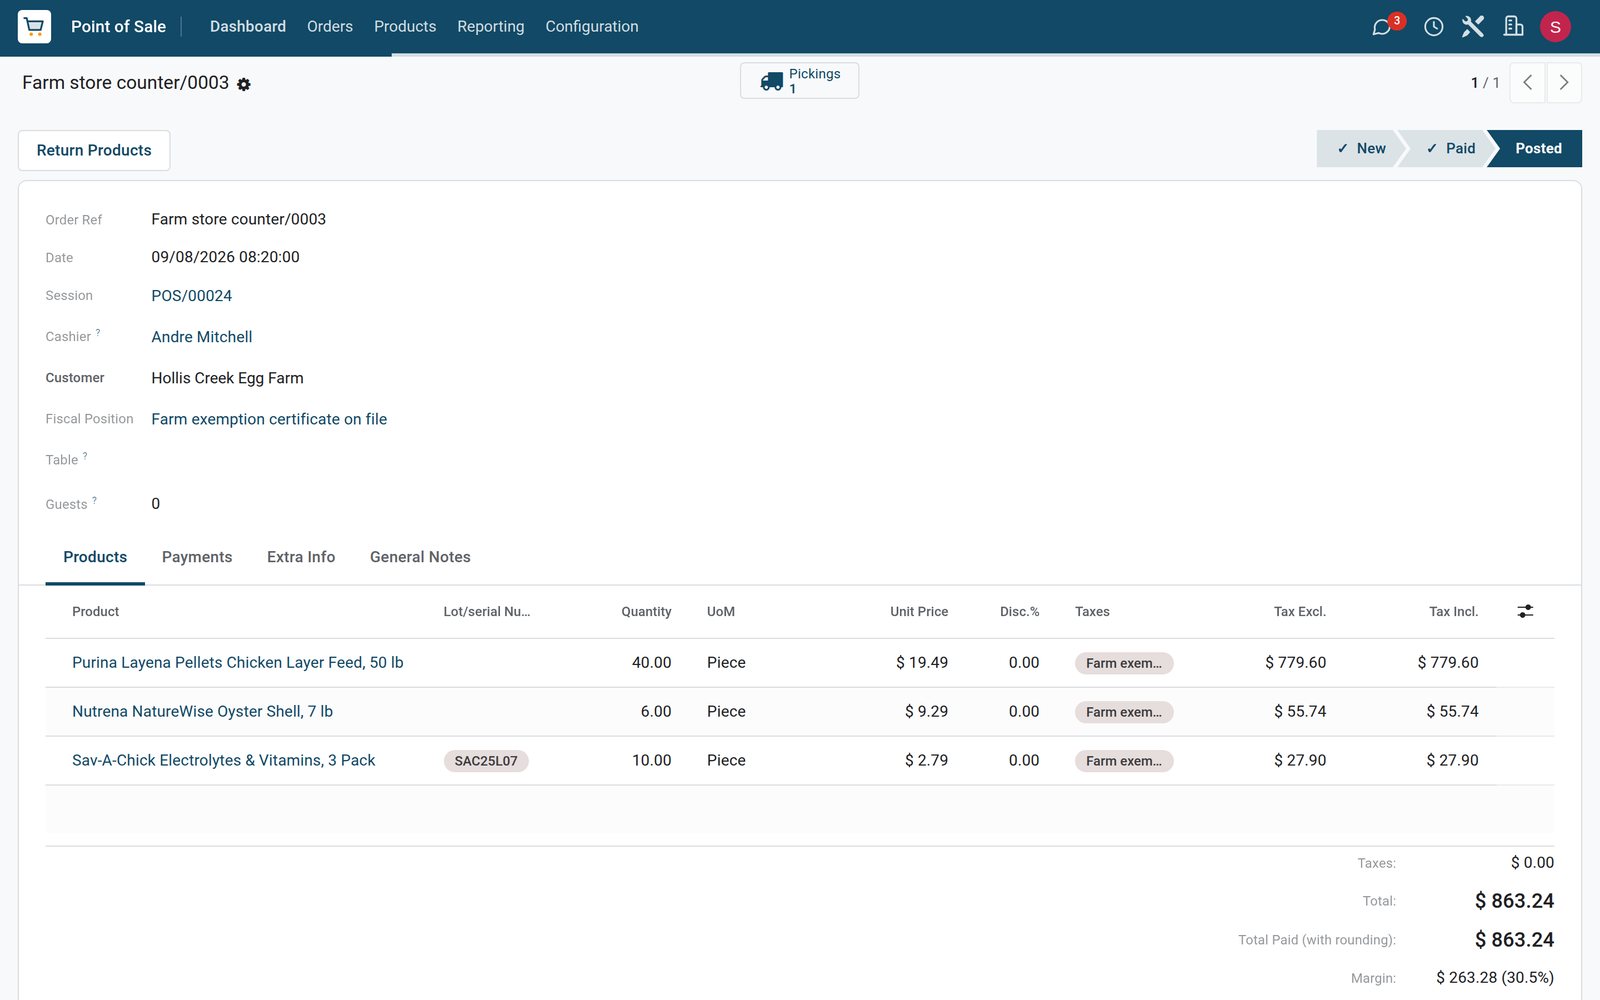The width and height of the screenshot is (1600, 1000).
Task: Open the Reporting menu
Action: (491, 27)
